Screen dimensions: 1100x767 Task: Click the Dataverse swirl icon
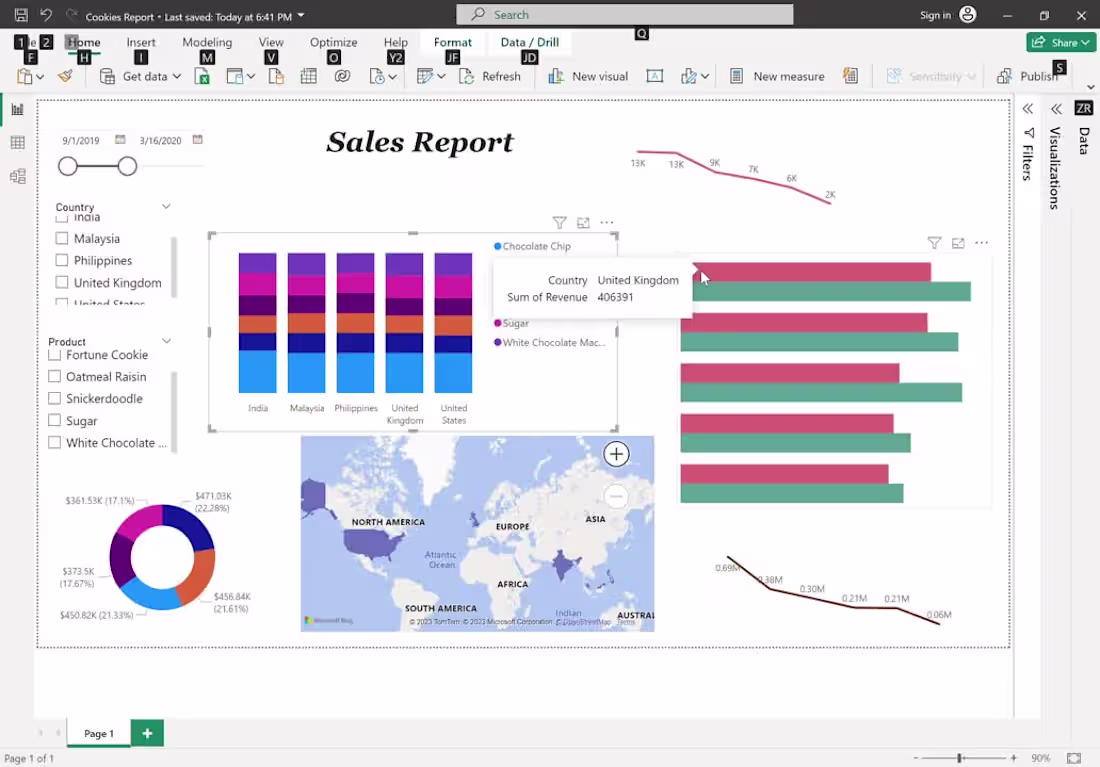click(342, 76)
